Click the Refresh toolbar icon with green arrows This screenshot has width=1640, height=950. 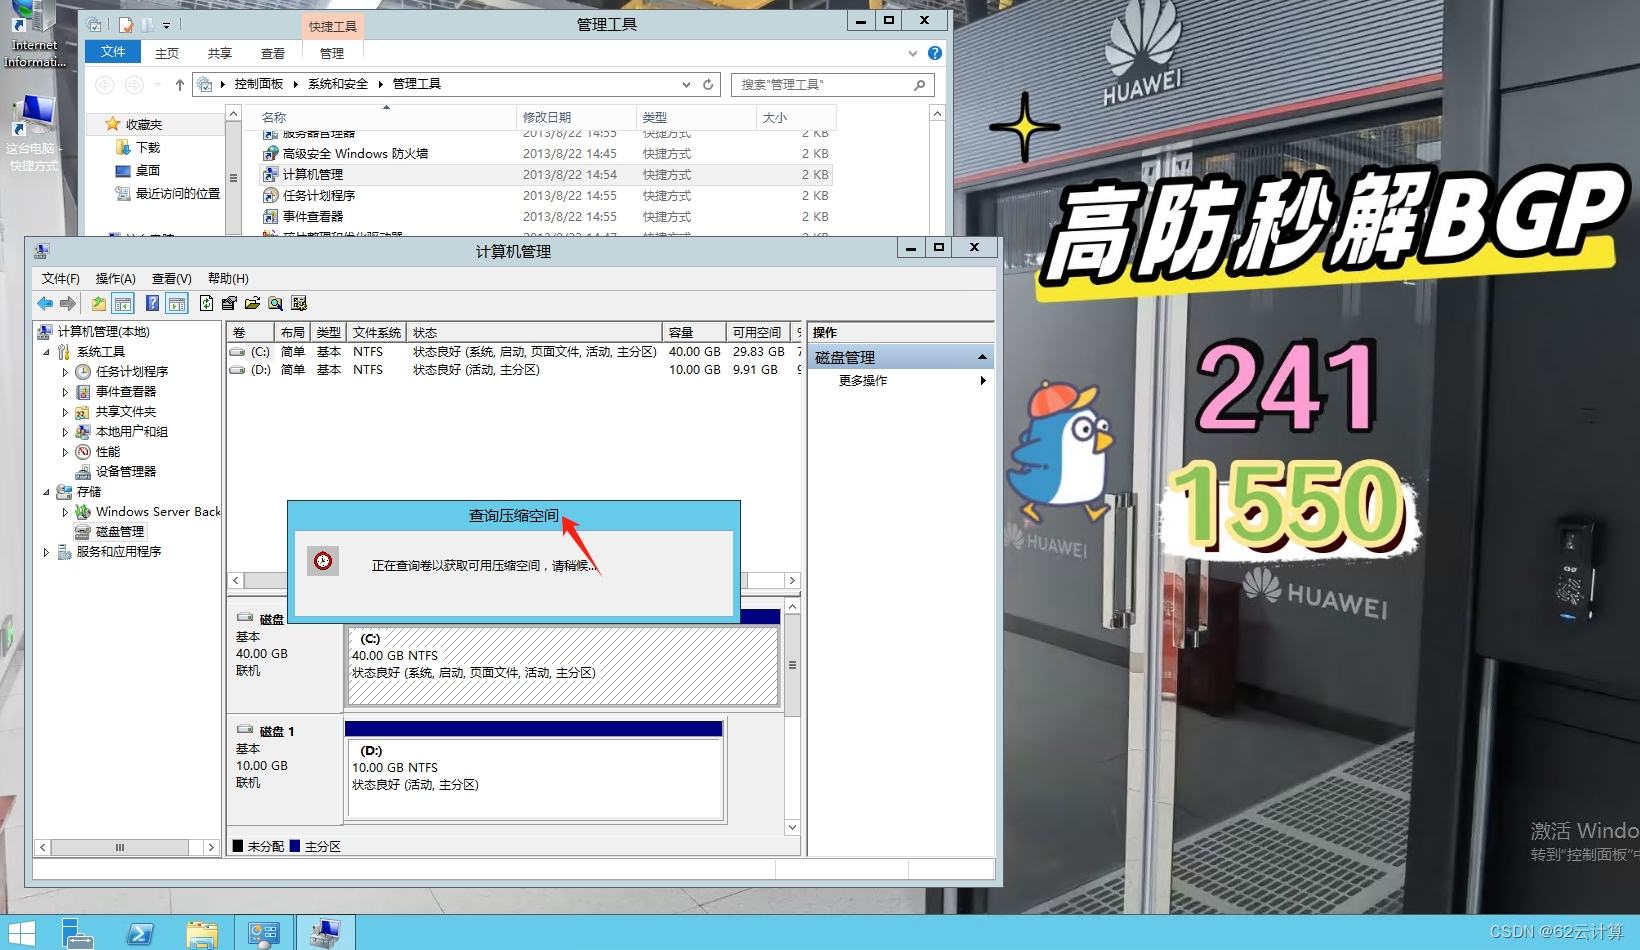[x=206, y=303]
